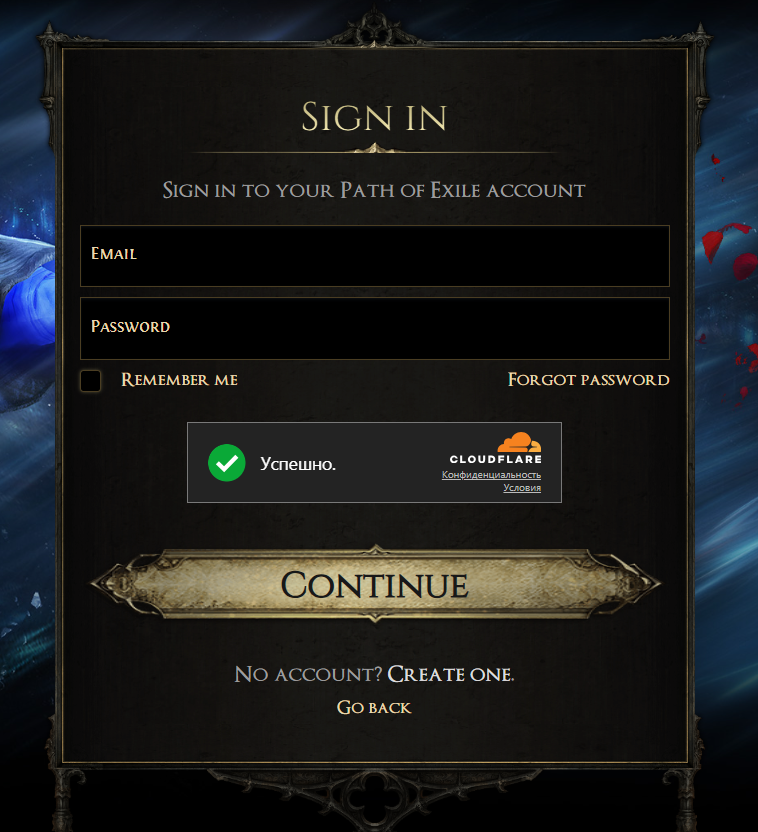Open Cloudflare Конфиденциальность privacy link
This screenshot has width=758, height=832.
tap(491, 475)
